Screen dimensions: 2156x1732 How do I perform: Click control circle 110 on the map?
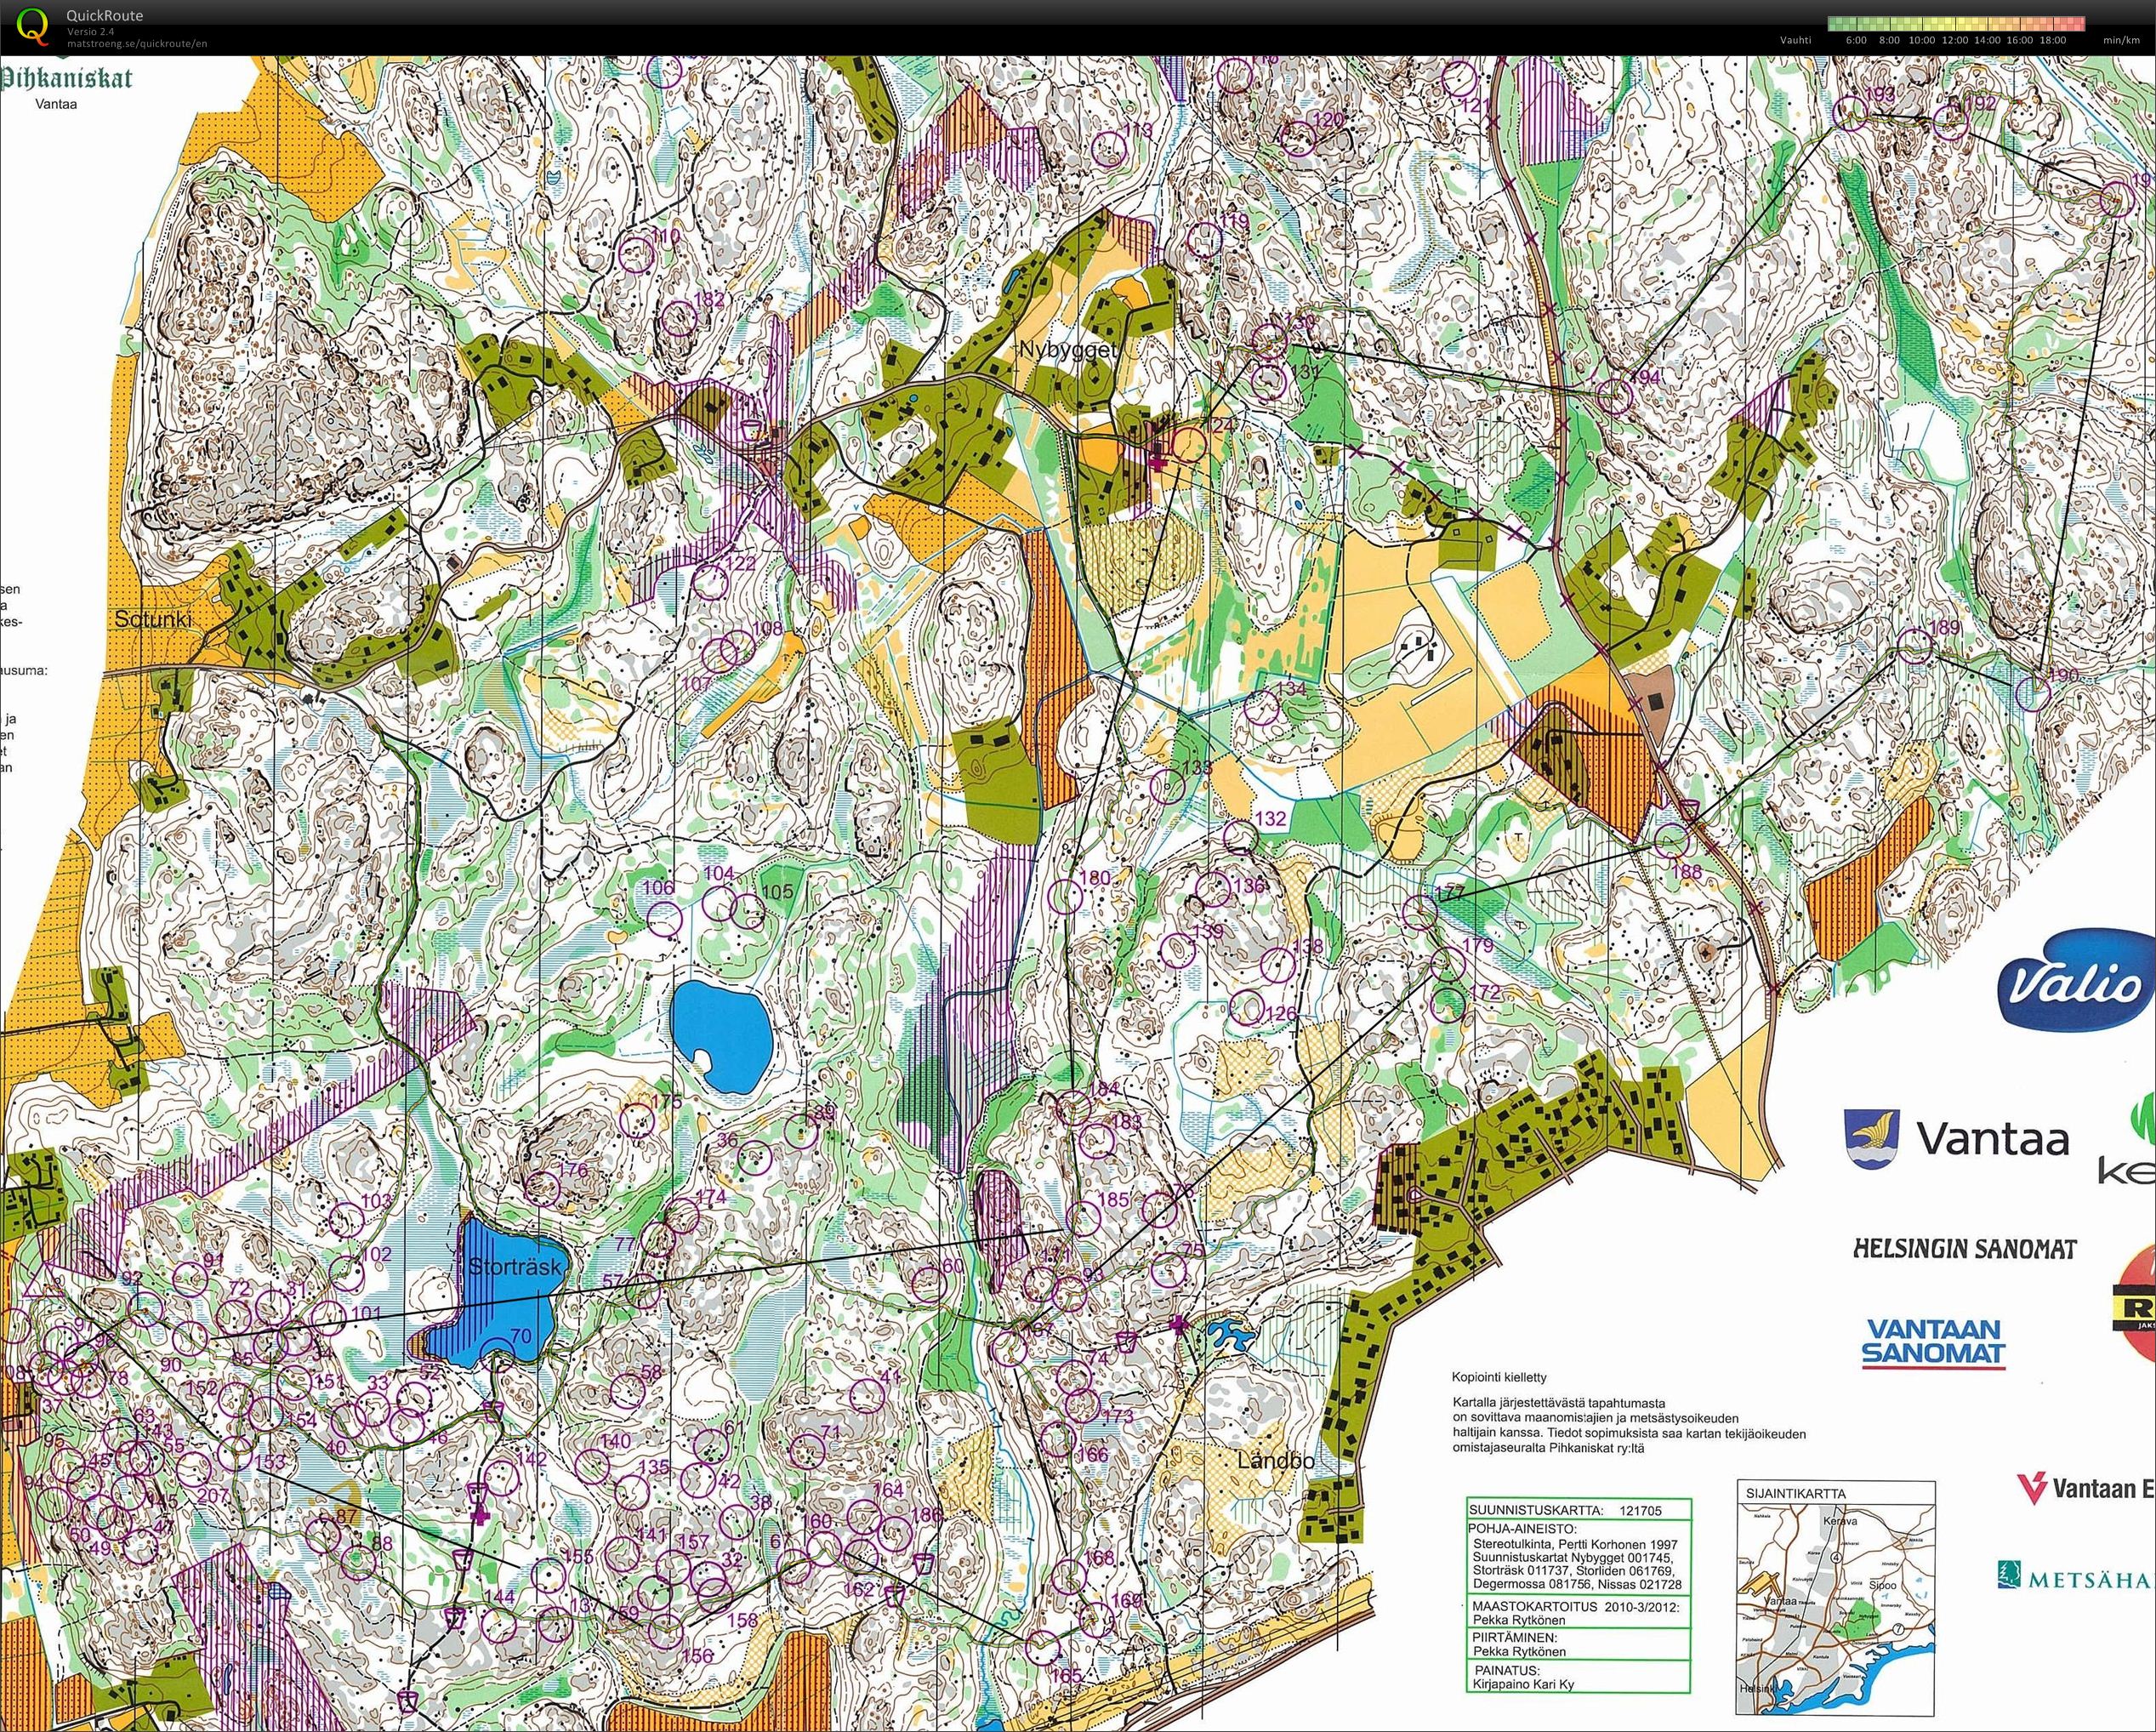coord(636,254)
